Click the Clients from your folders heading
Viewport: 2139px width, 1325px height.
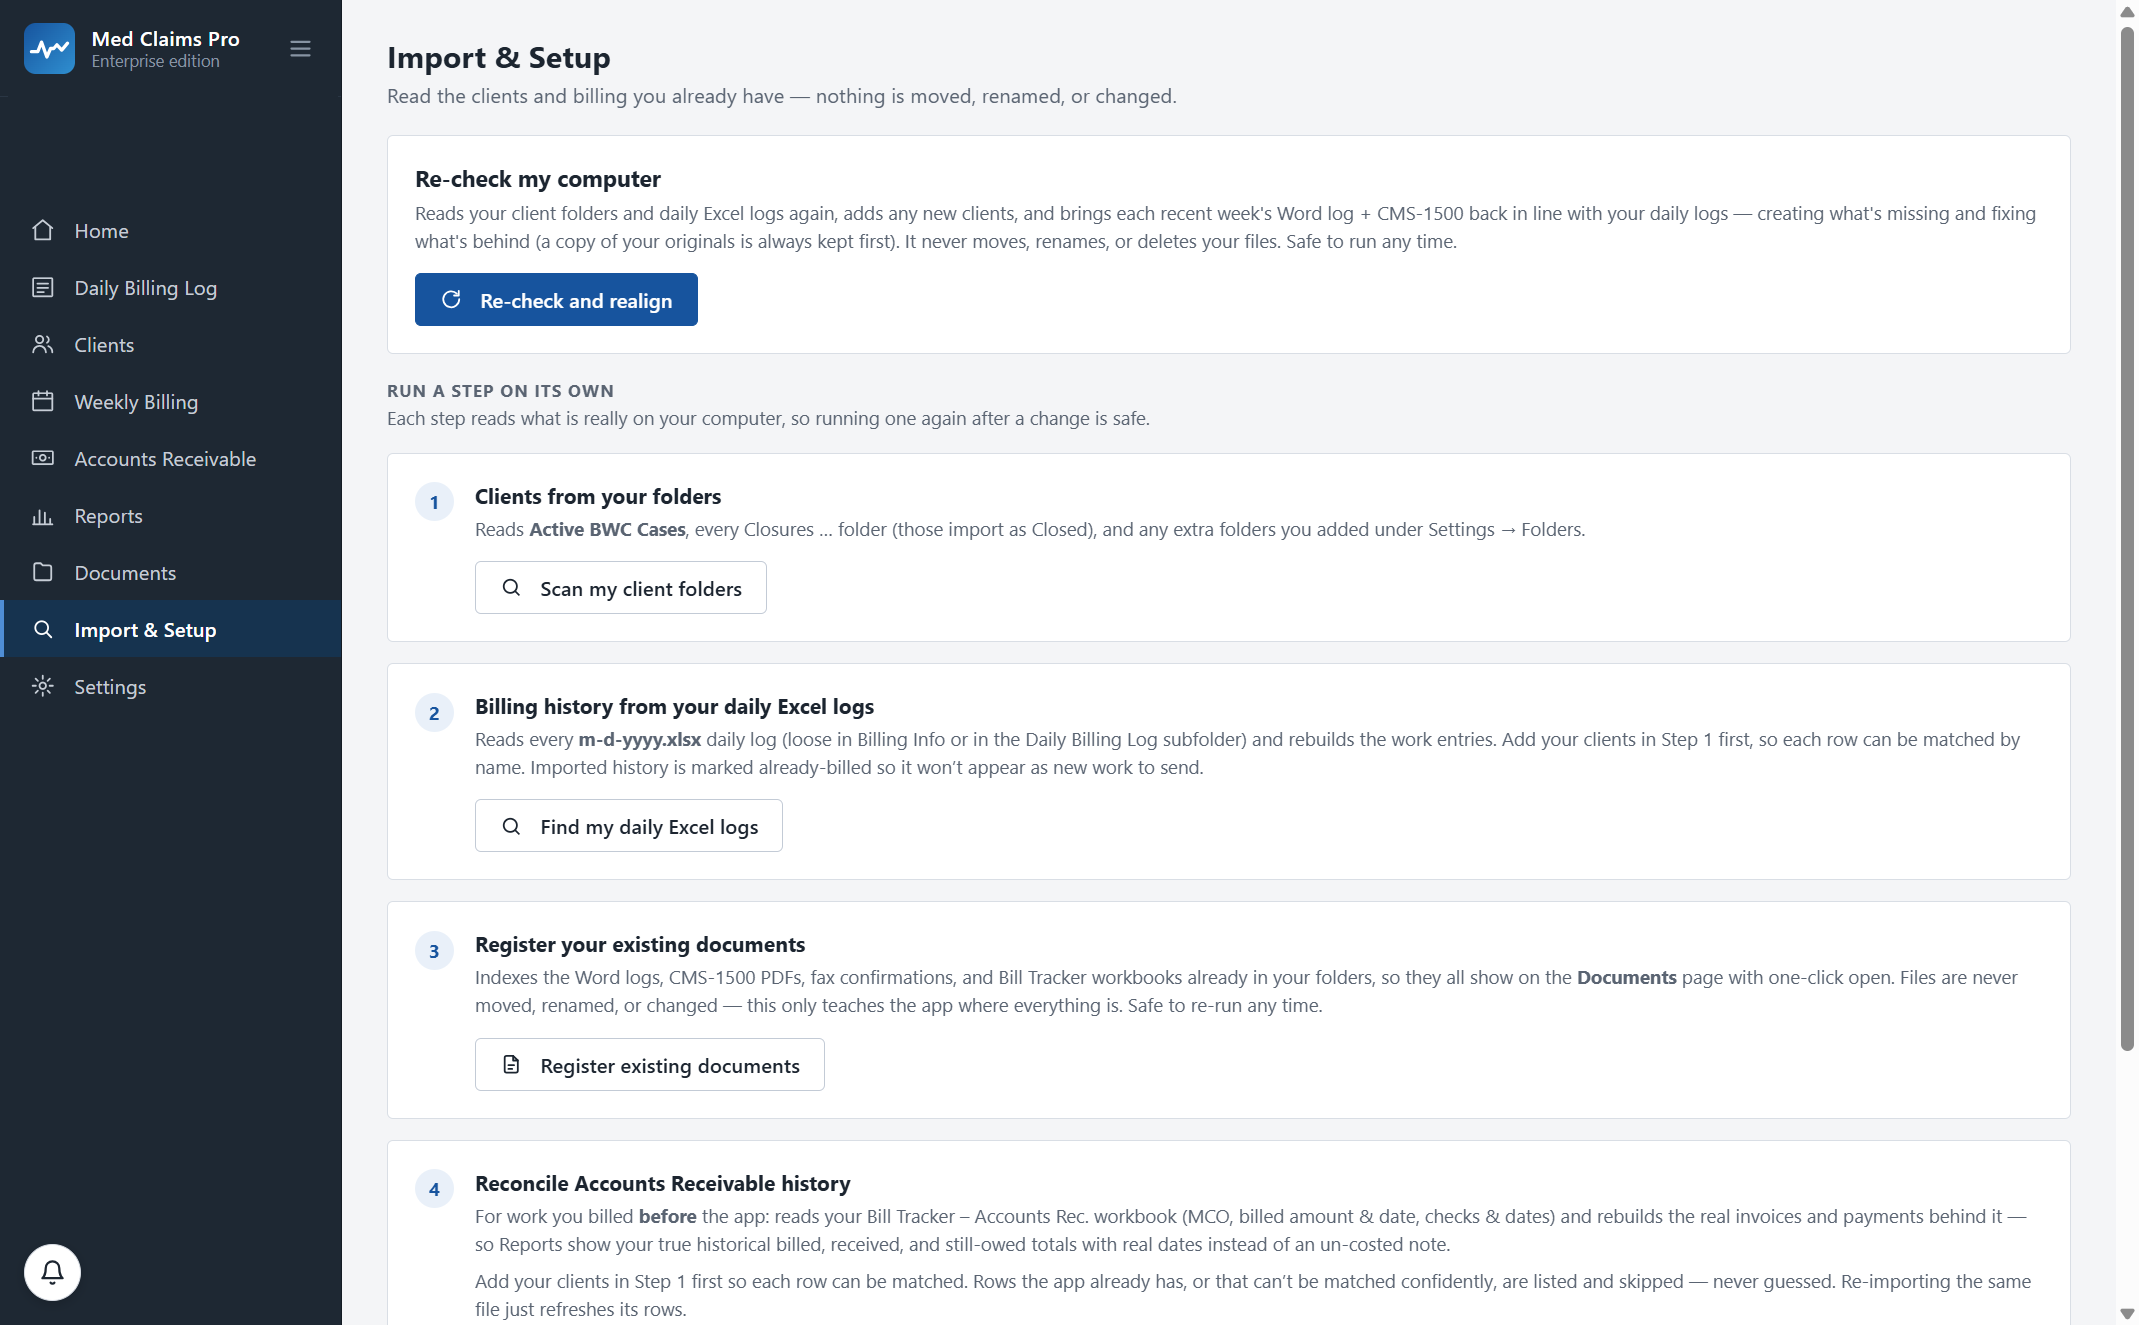[597, 497]
